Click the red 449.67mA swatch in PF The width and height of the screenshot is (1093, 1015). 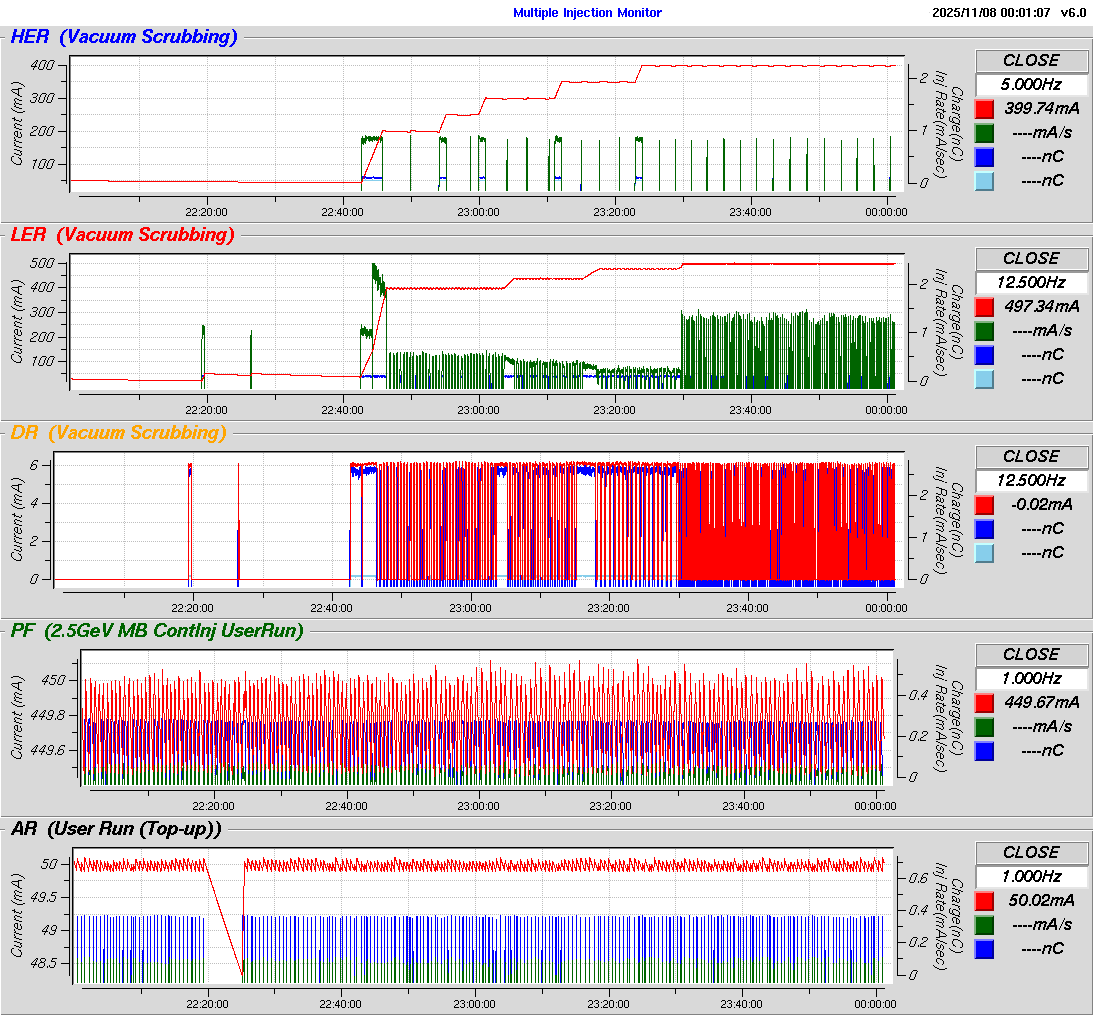click(x=985, y=703)
